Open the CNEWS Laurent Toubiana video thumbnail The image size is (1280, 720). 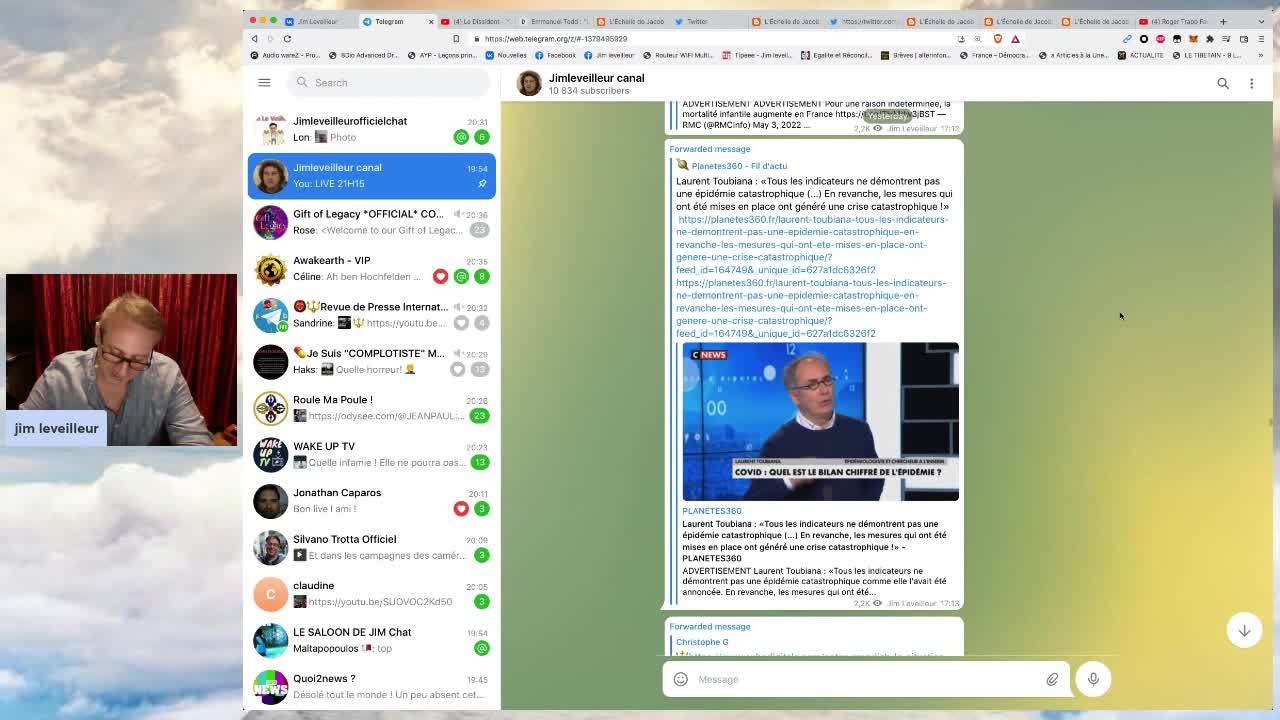click(x=820, y=421)
